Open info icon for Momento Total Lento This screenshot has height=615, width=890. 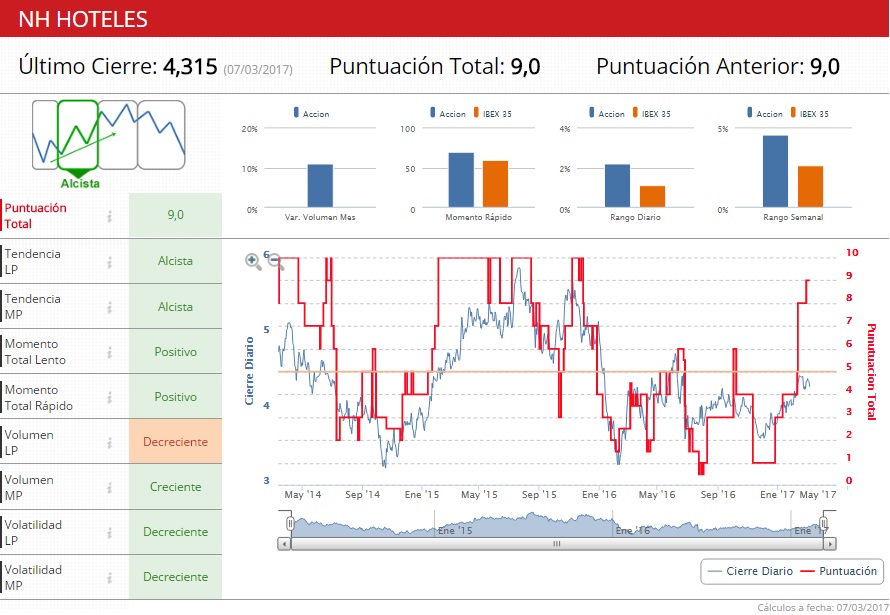pos(110,352)
